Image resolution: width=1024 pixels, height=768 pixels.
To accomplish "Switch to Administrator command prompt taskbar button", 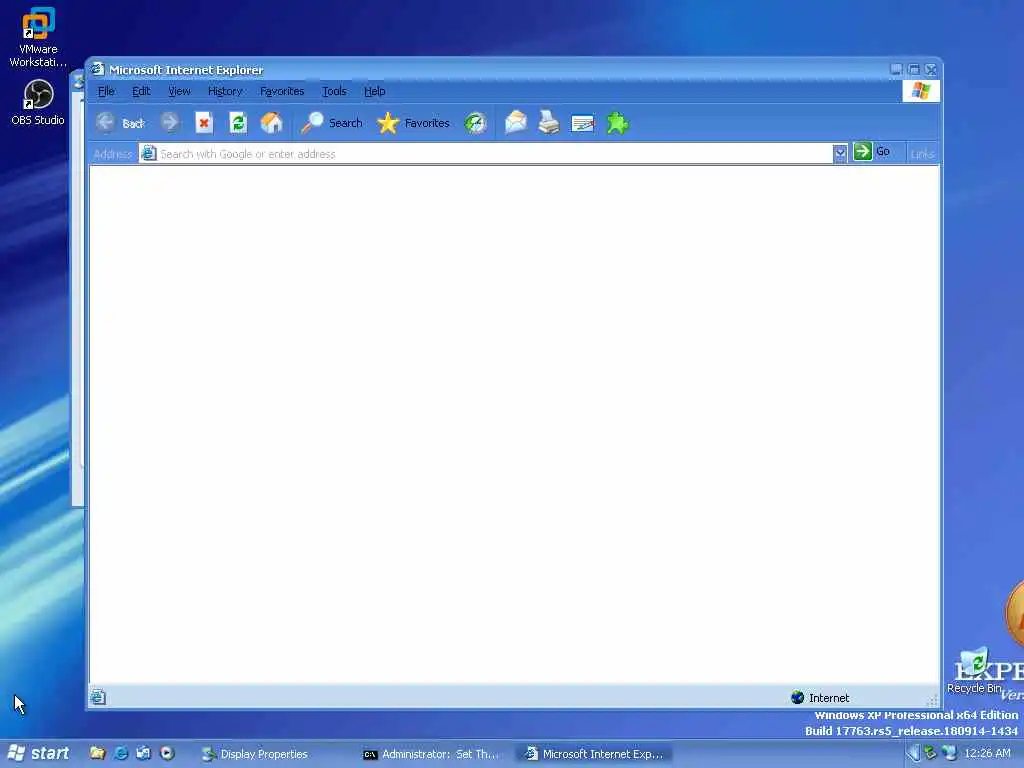I will [431, 754].
